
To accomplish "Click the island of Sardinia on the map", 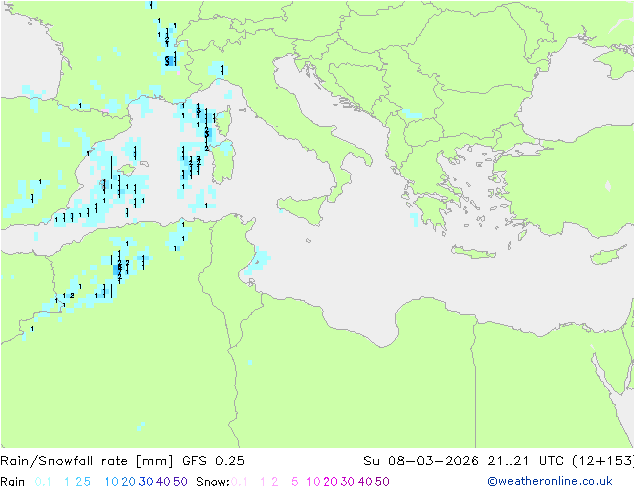I will pyautogui.click(x=224, y=162).
